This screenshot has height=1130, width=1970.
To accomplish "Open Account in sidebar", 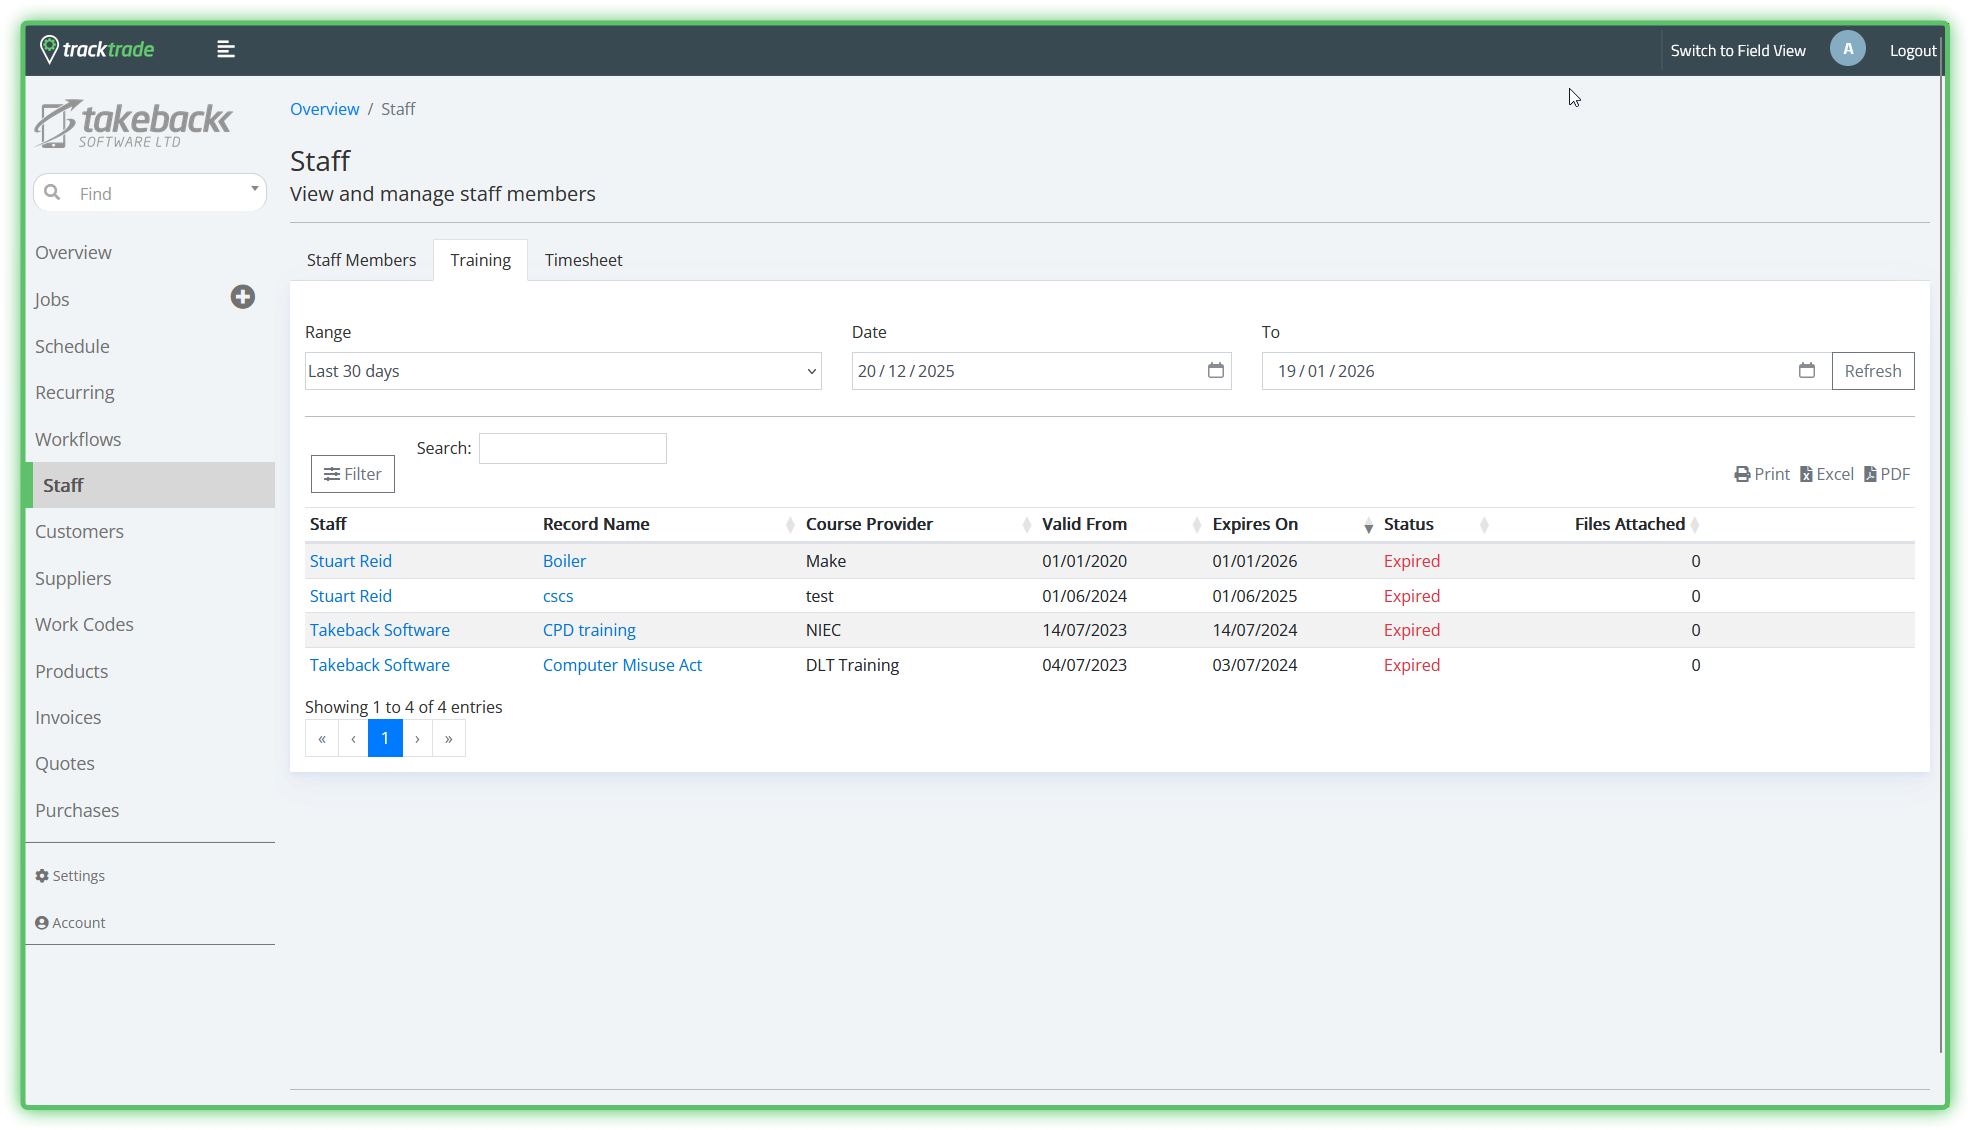I will [x=70, y=923].
